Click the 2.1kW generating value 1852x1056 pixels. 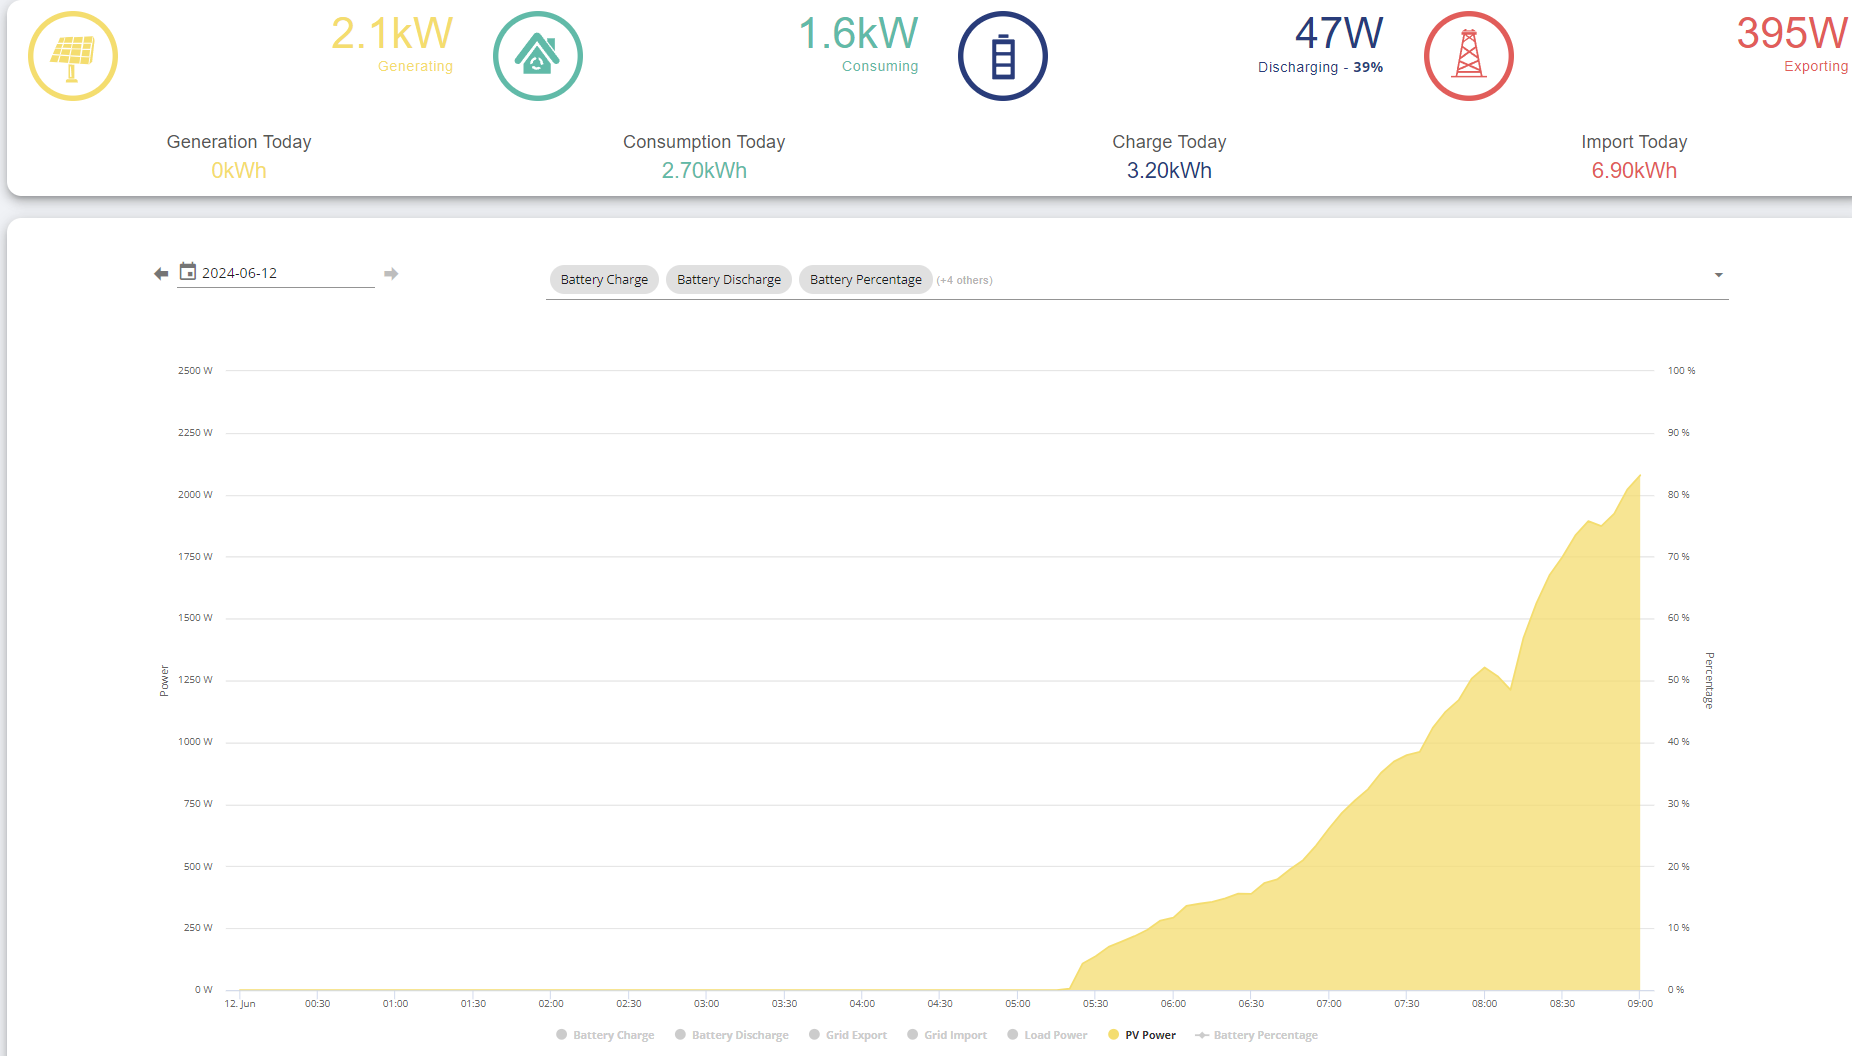tap(392, 34)
